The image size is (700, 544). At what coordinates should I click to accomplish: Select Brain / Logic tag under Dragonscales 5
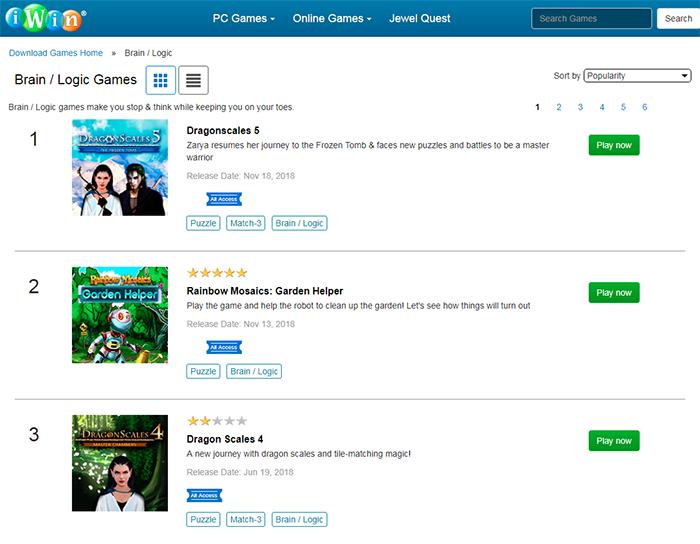(299, 223)
